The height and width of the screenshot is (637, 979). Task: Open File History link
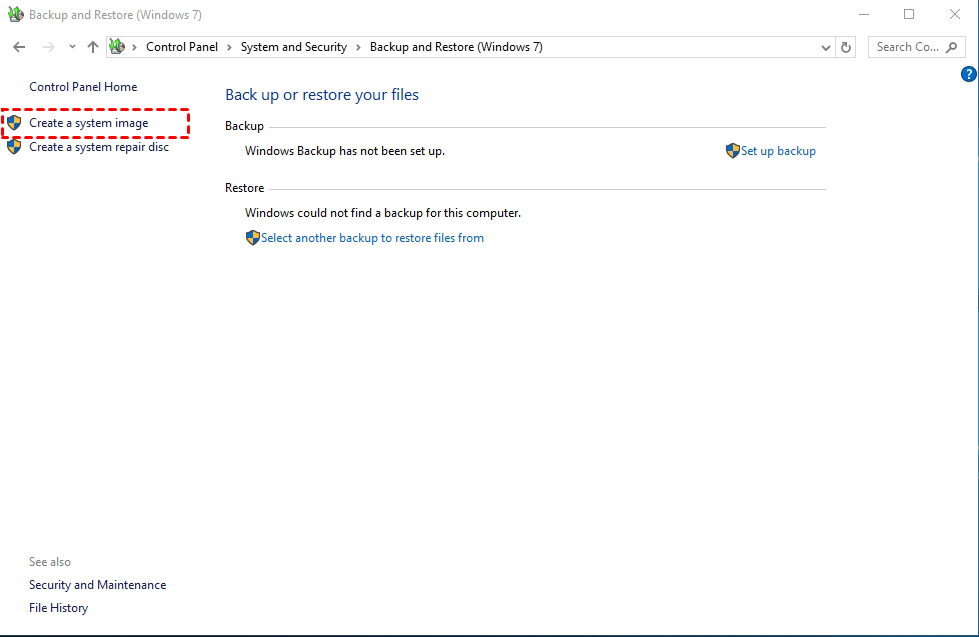(x=59, y=608)
